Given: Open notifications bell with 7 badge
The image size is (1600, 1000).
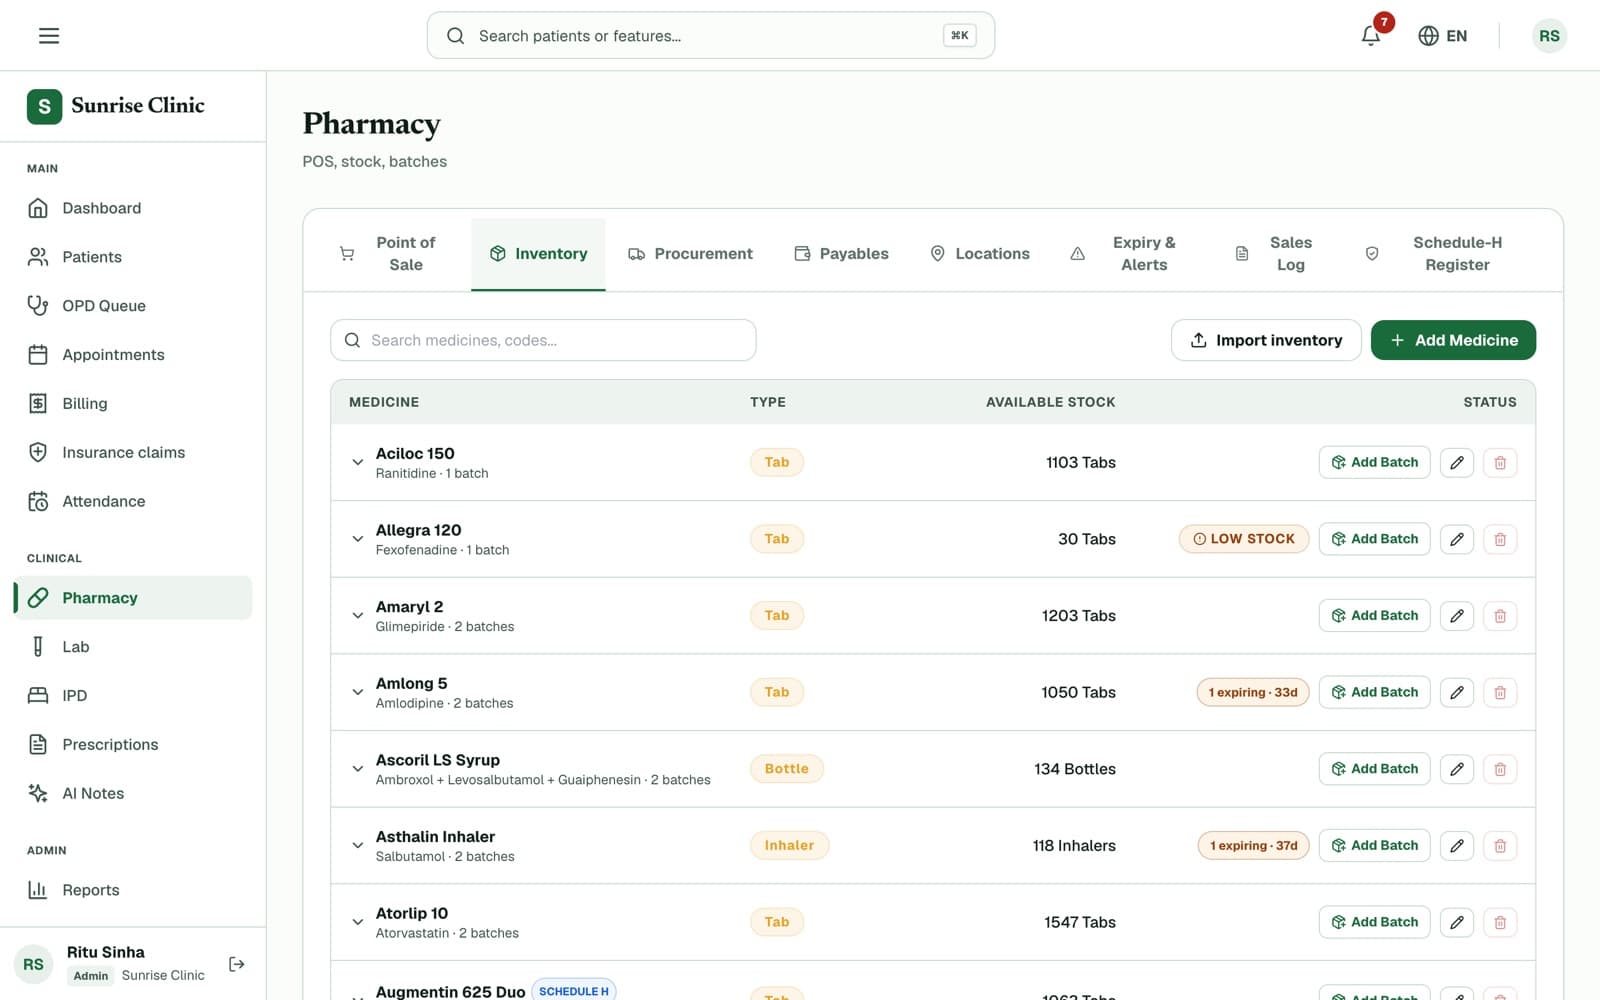Looking at the screenshot, I should tap(1371, 36).
